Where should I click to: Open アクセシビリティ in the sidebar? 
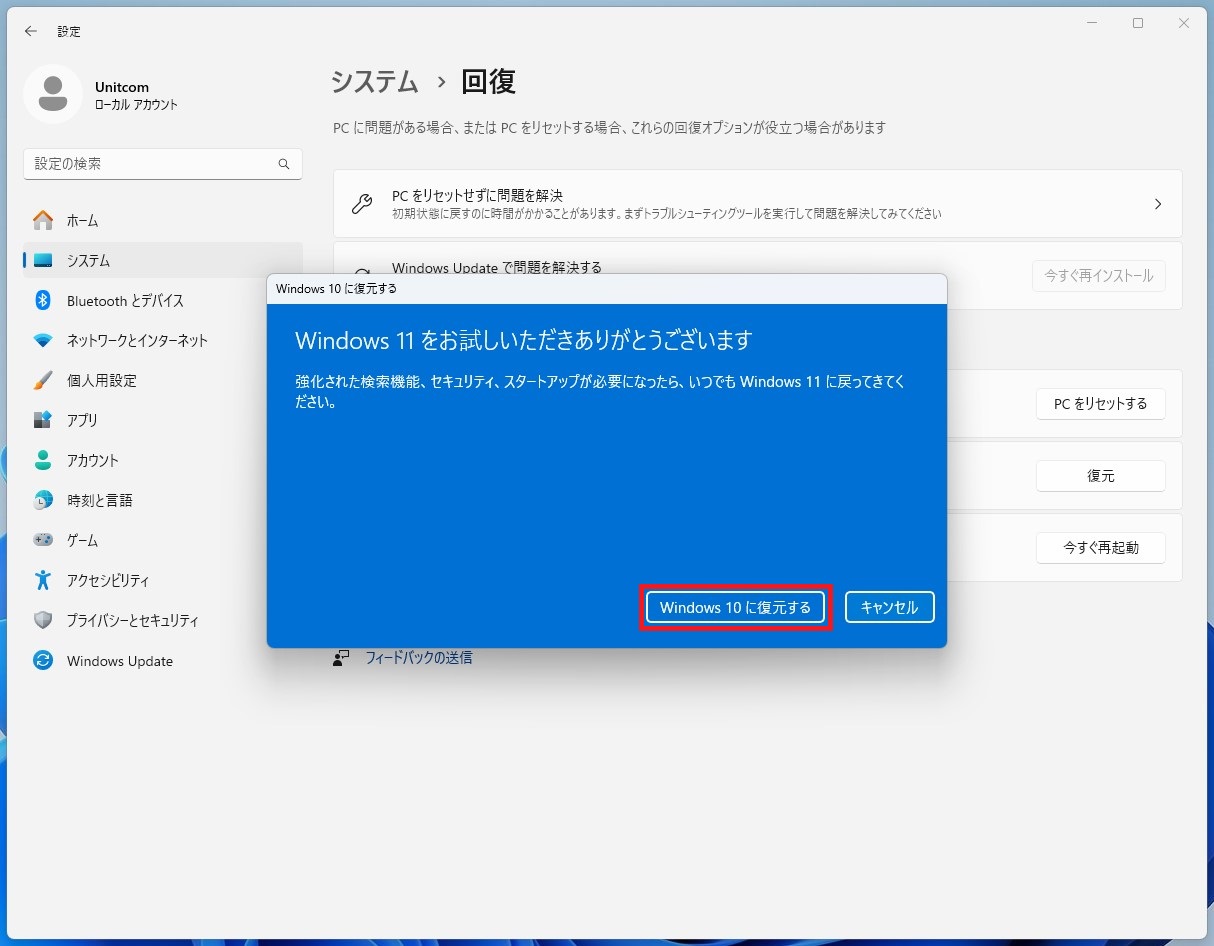(108, 580)
